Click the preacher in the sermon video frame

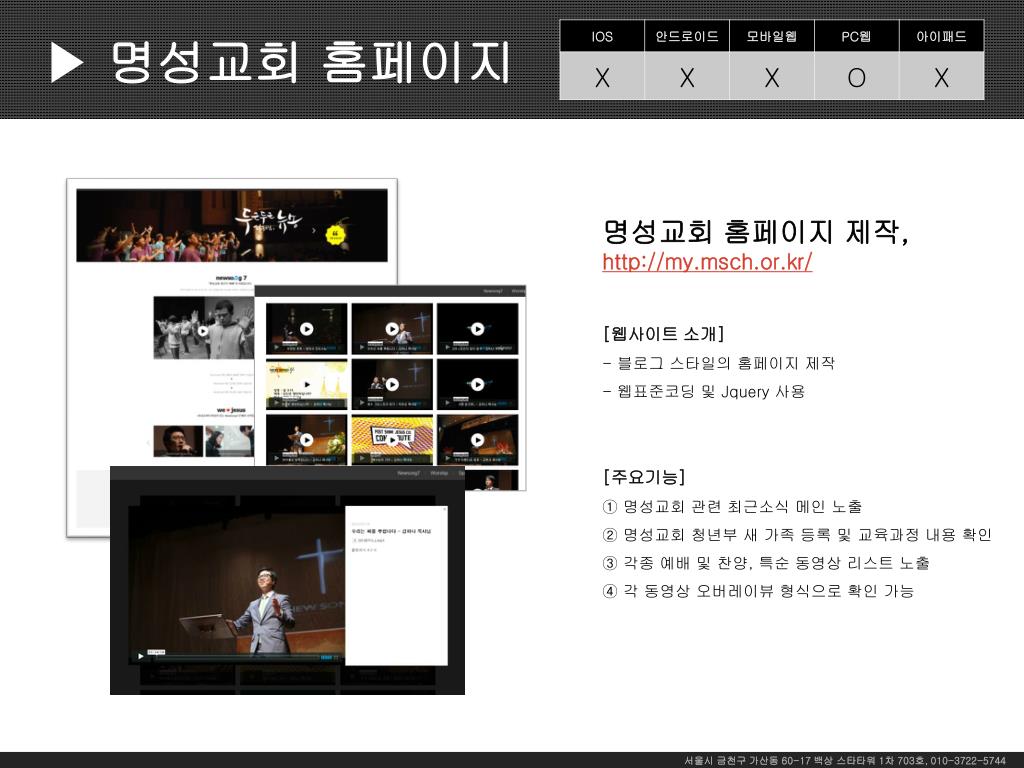[267, 611]
